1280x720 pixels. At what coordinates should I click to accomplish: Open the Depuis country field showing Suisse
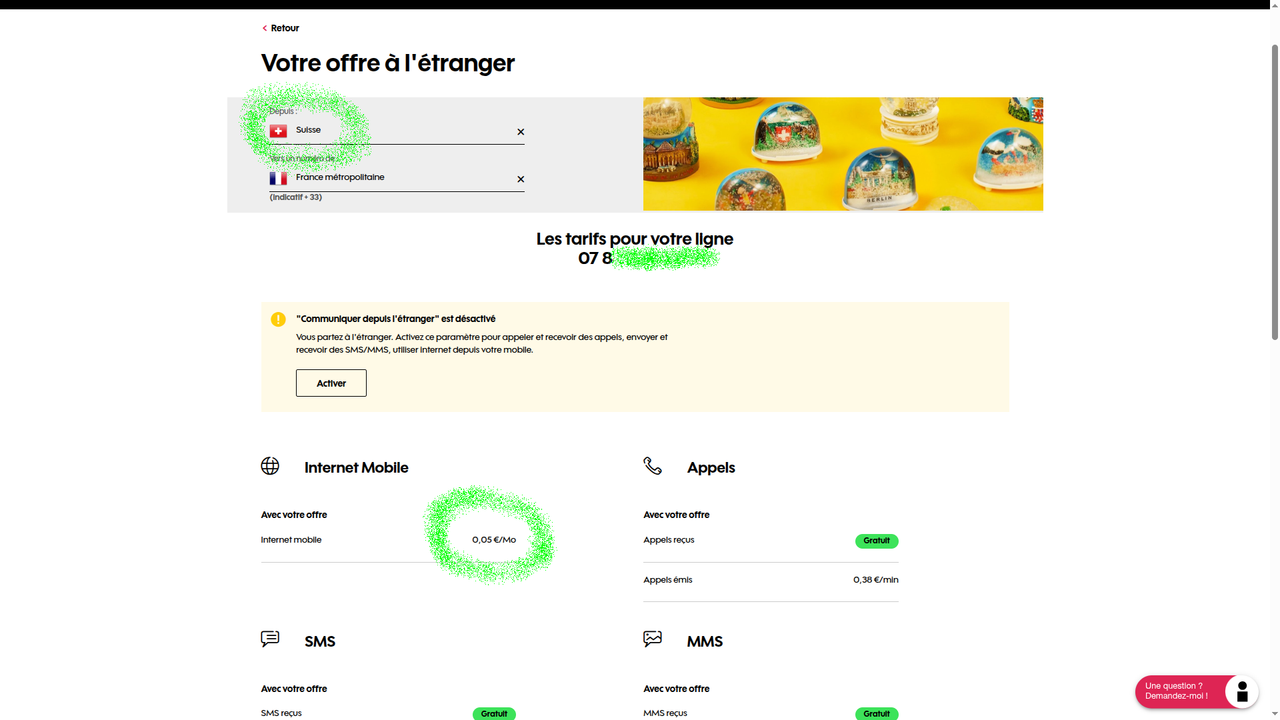(397, 131)
